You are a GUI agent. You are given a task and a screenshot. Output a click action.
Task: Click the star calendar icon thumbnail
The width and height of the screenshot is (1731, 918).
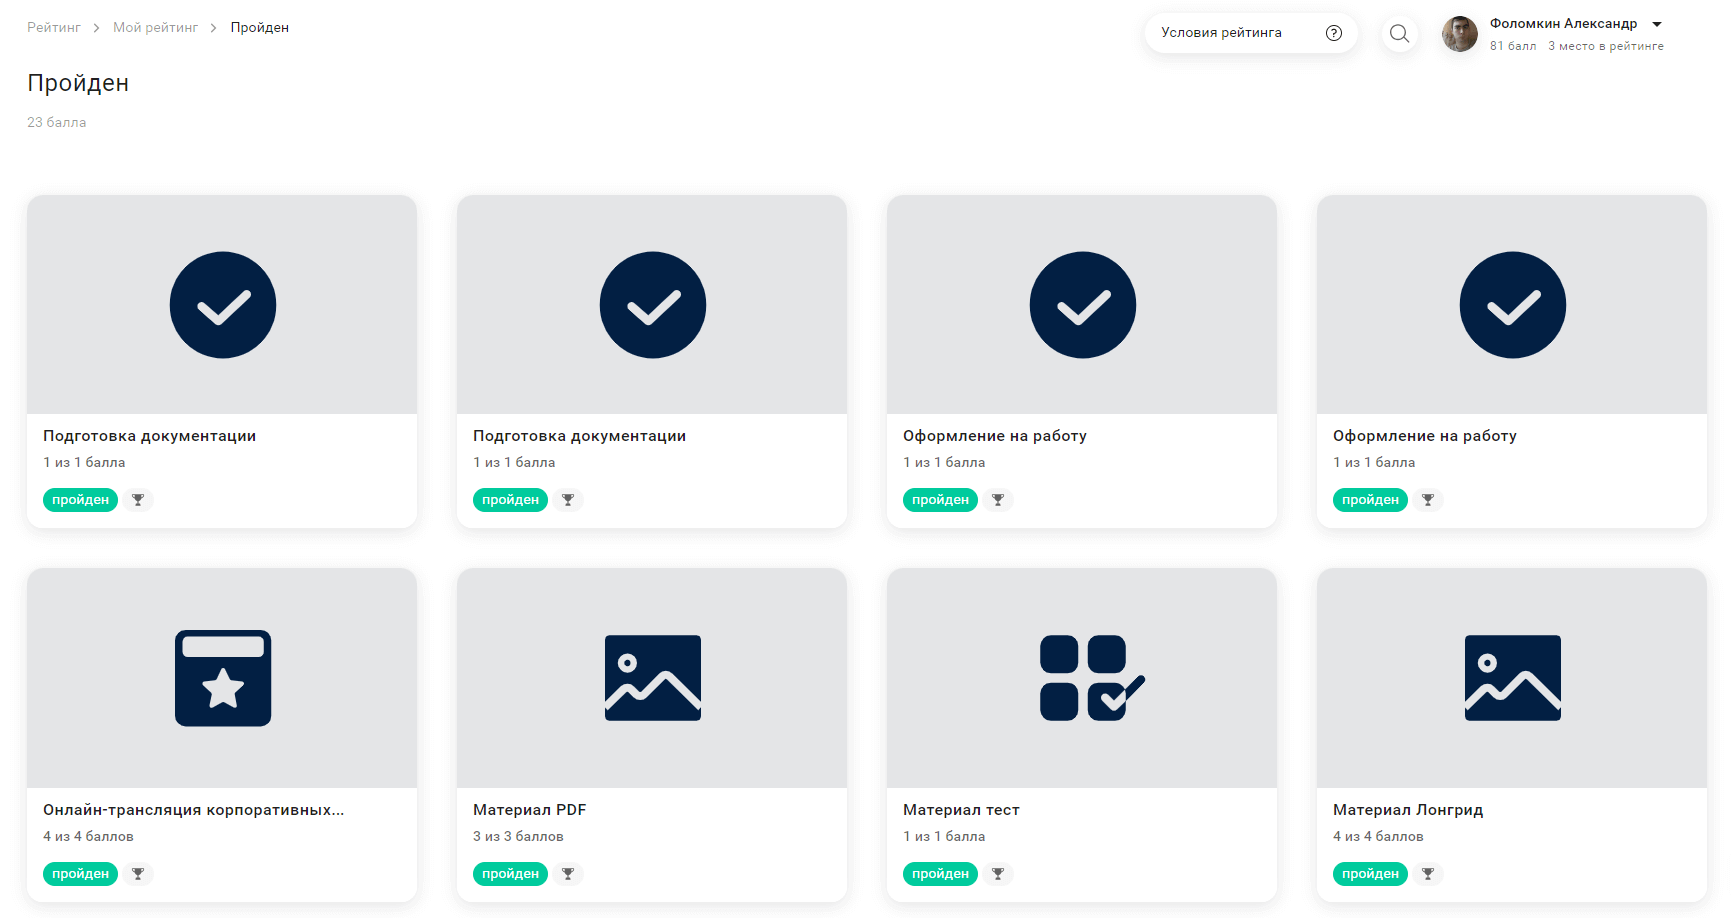point(223,678)
